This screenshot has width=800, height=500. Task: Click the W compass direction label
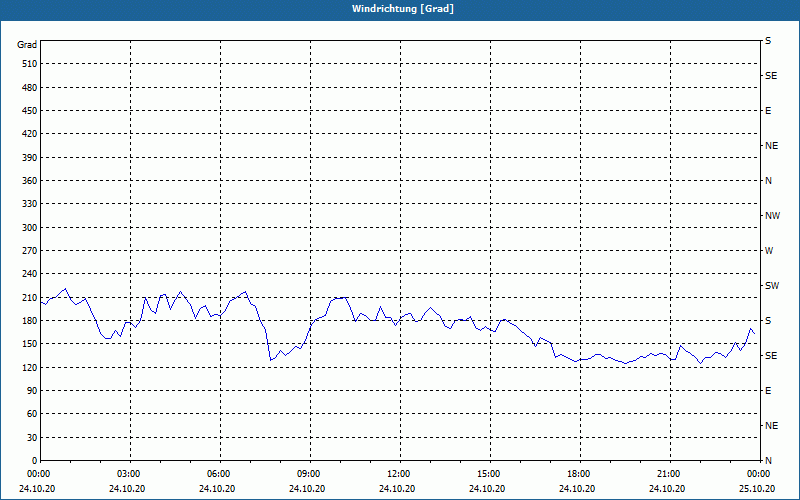coord(769,251)
